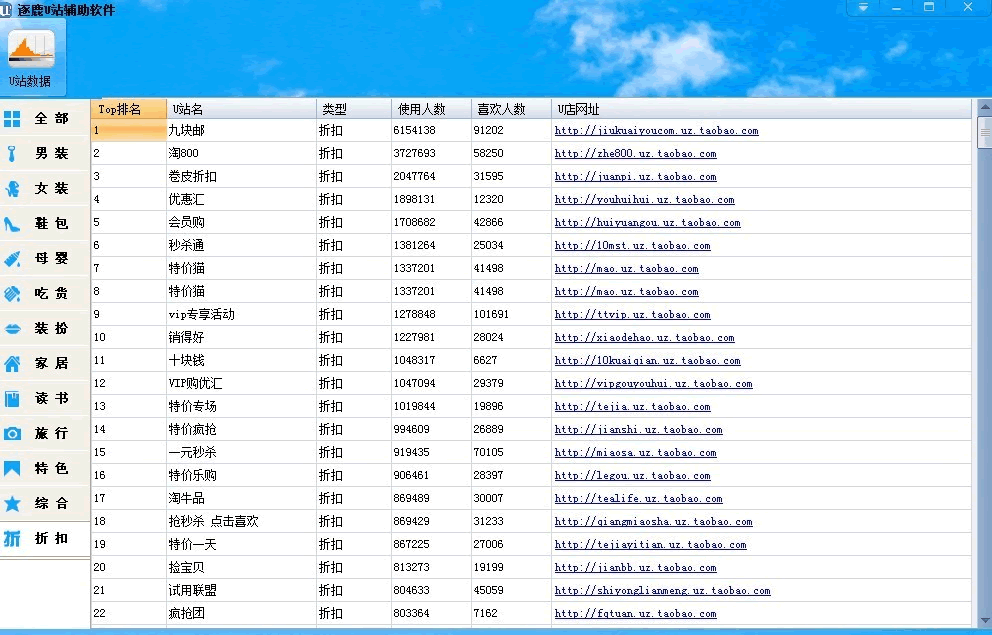
Task: Click the 母婴 icon in sidebar
Action: click(x=12, y=259)
